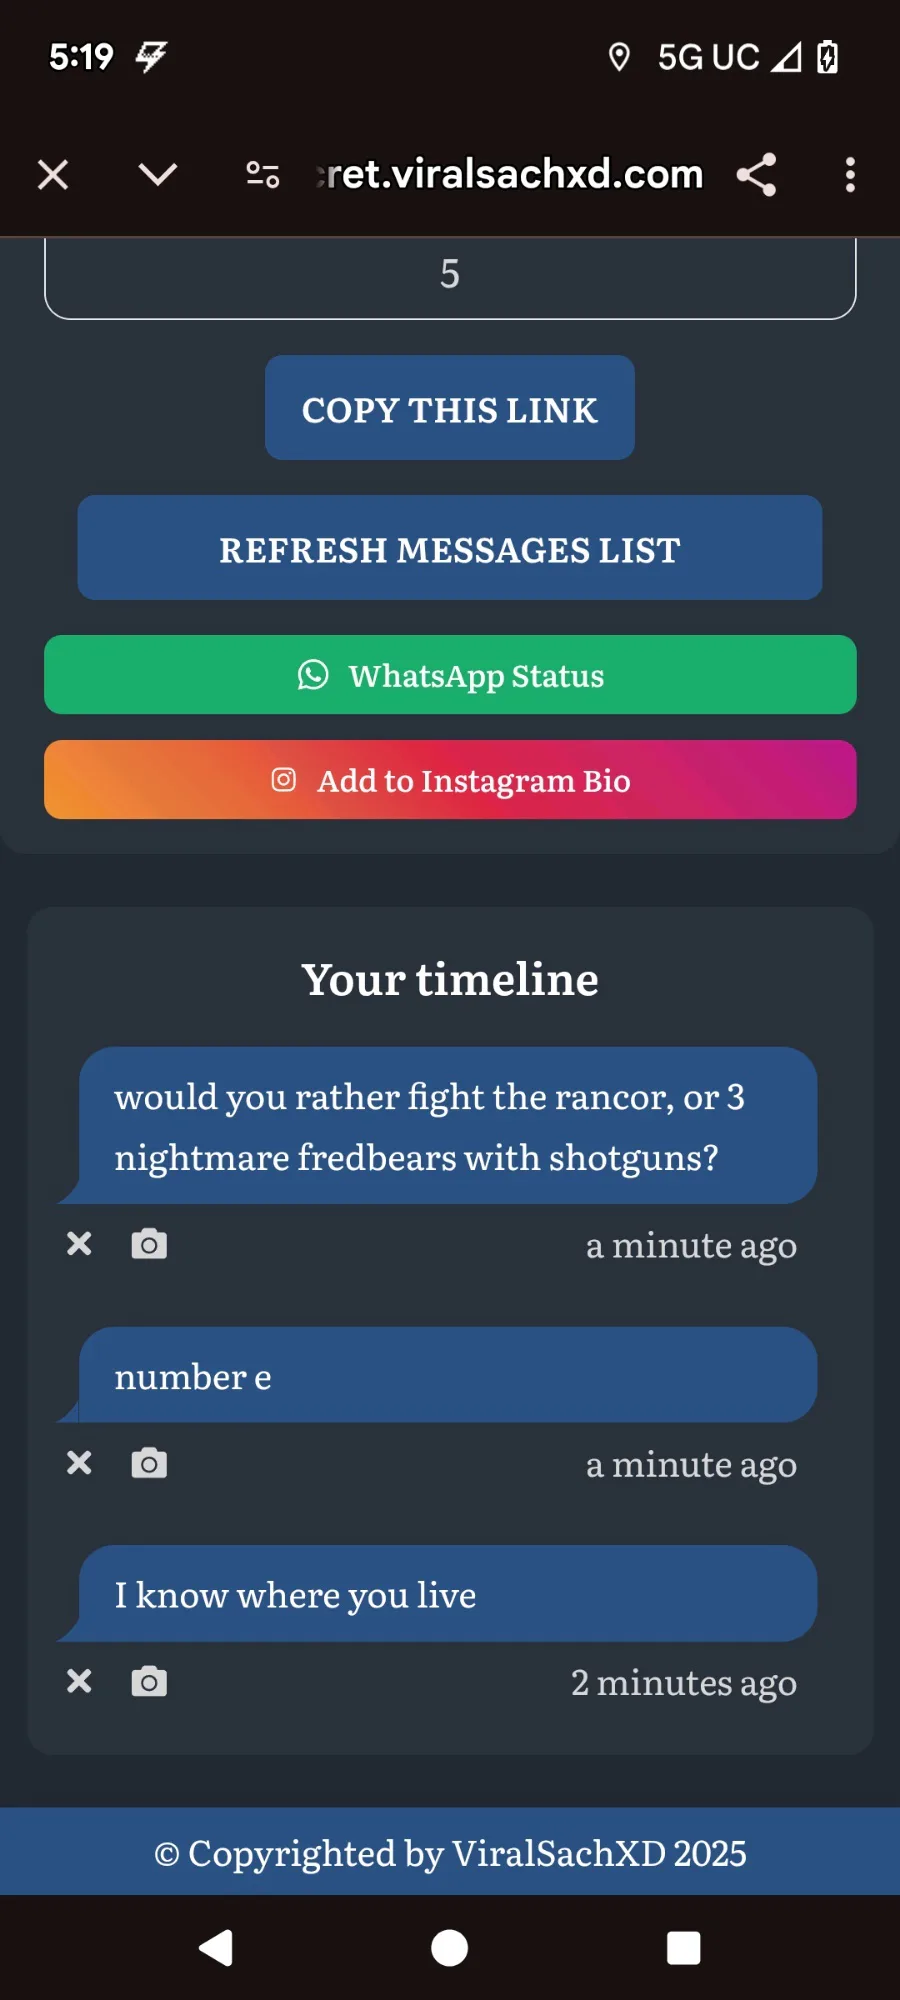Select Add to Instagram Bio
This screenshot has height=2000, width=900.
pos(450,780)
